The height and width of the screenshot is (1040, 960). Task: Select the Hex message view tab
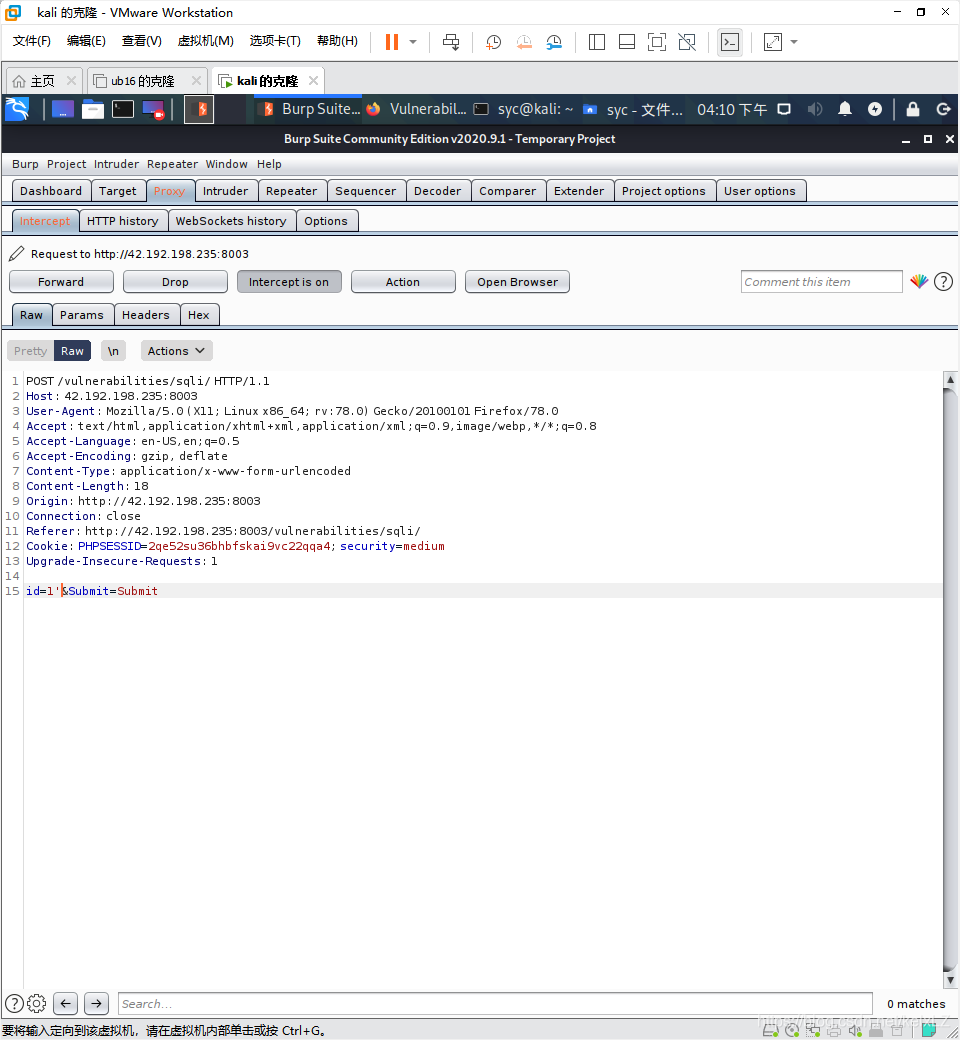pyautogui.click(x=198, y=315)
